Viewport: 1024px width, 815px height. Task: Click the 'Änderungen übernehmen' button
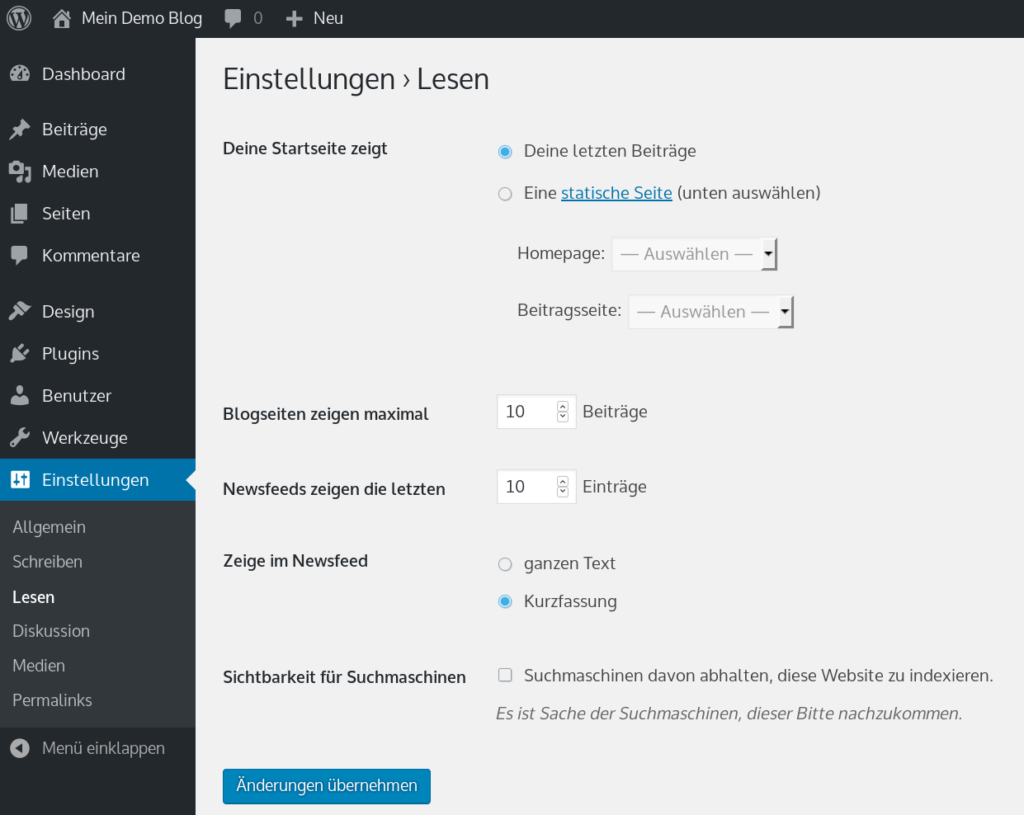coord(327,786)
